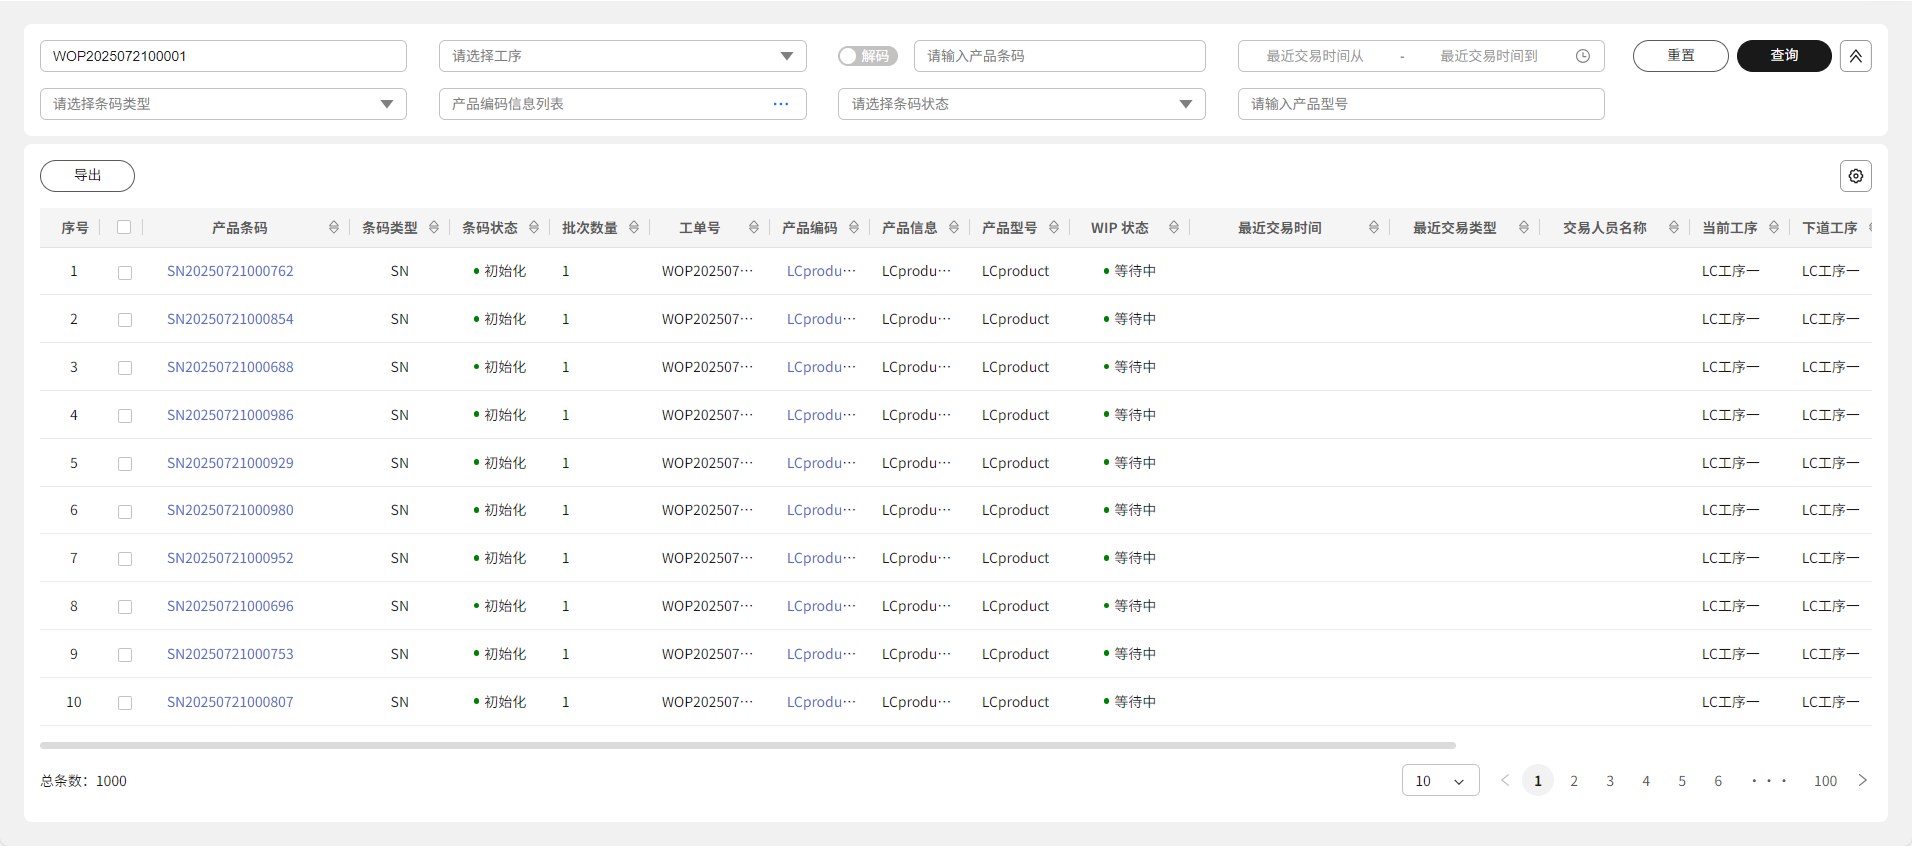Go to page 3
The height and width of the screenshot is (846, 1912).
(1610, 781)
